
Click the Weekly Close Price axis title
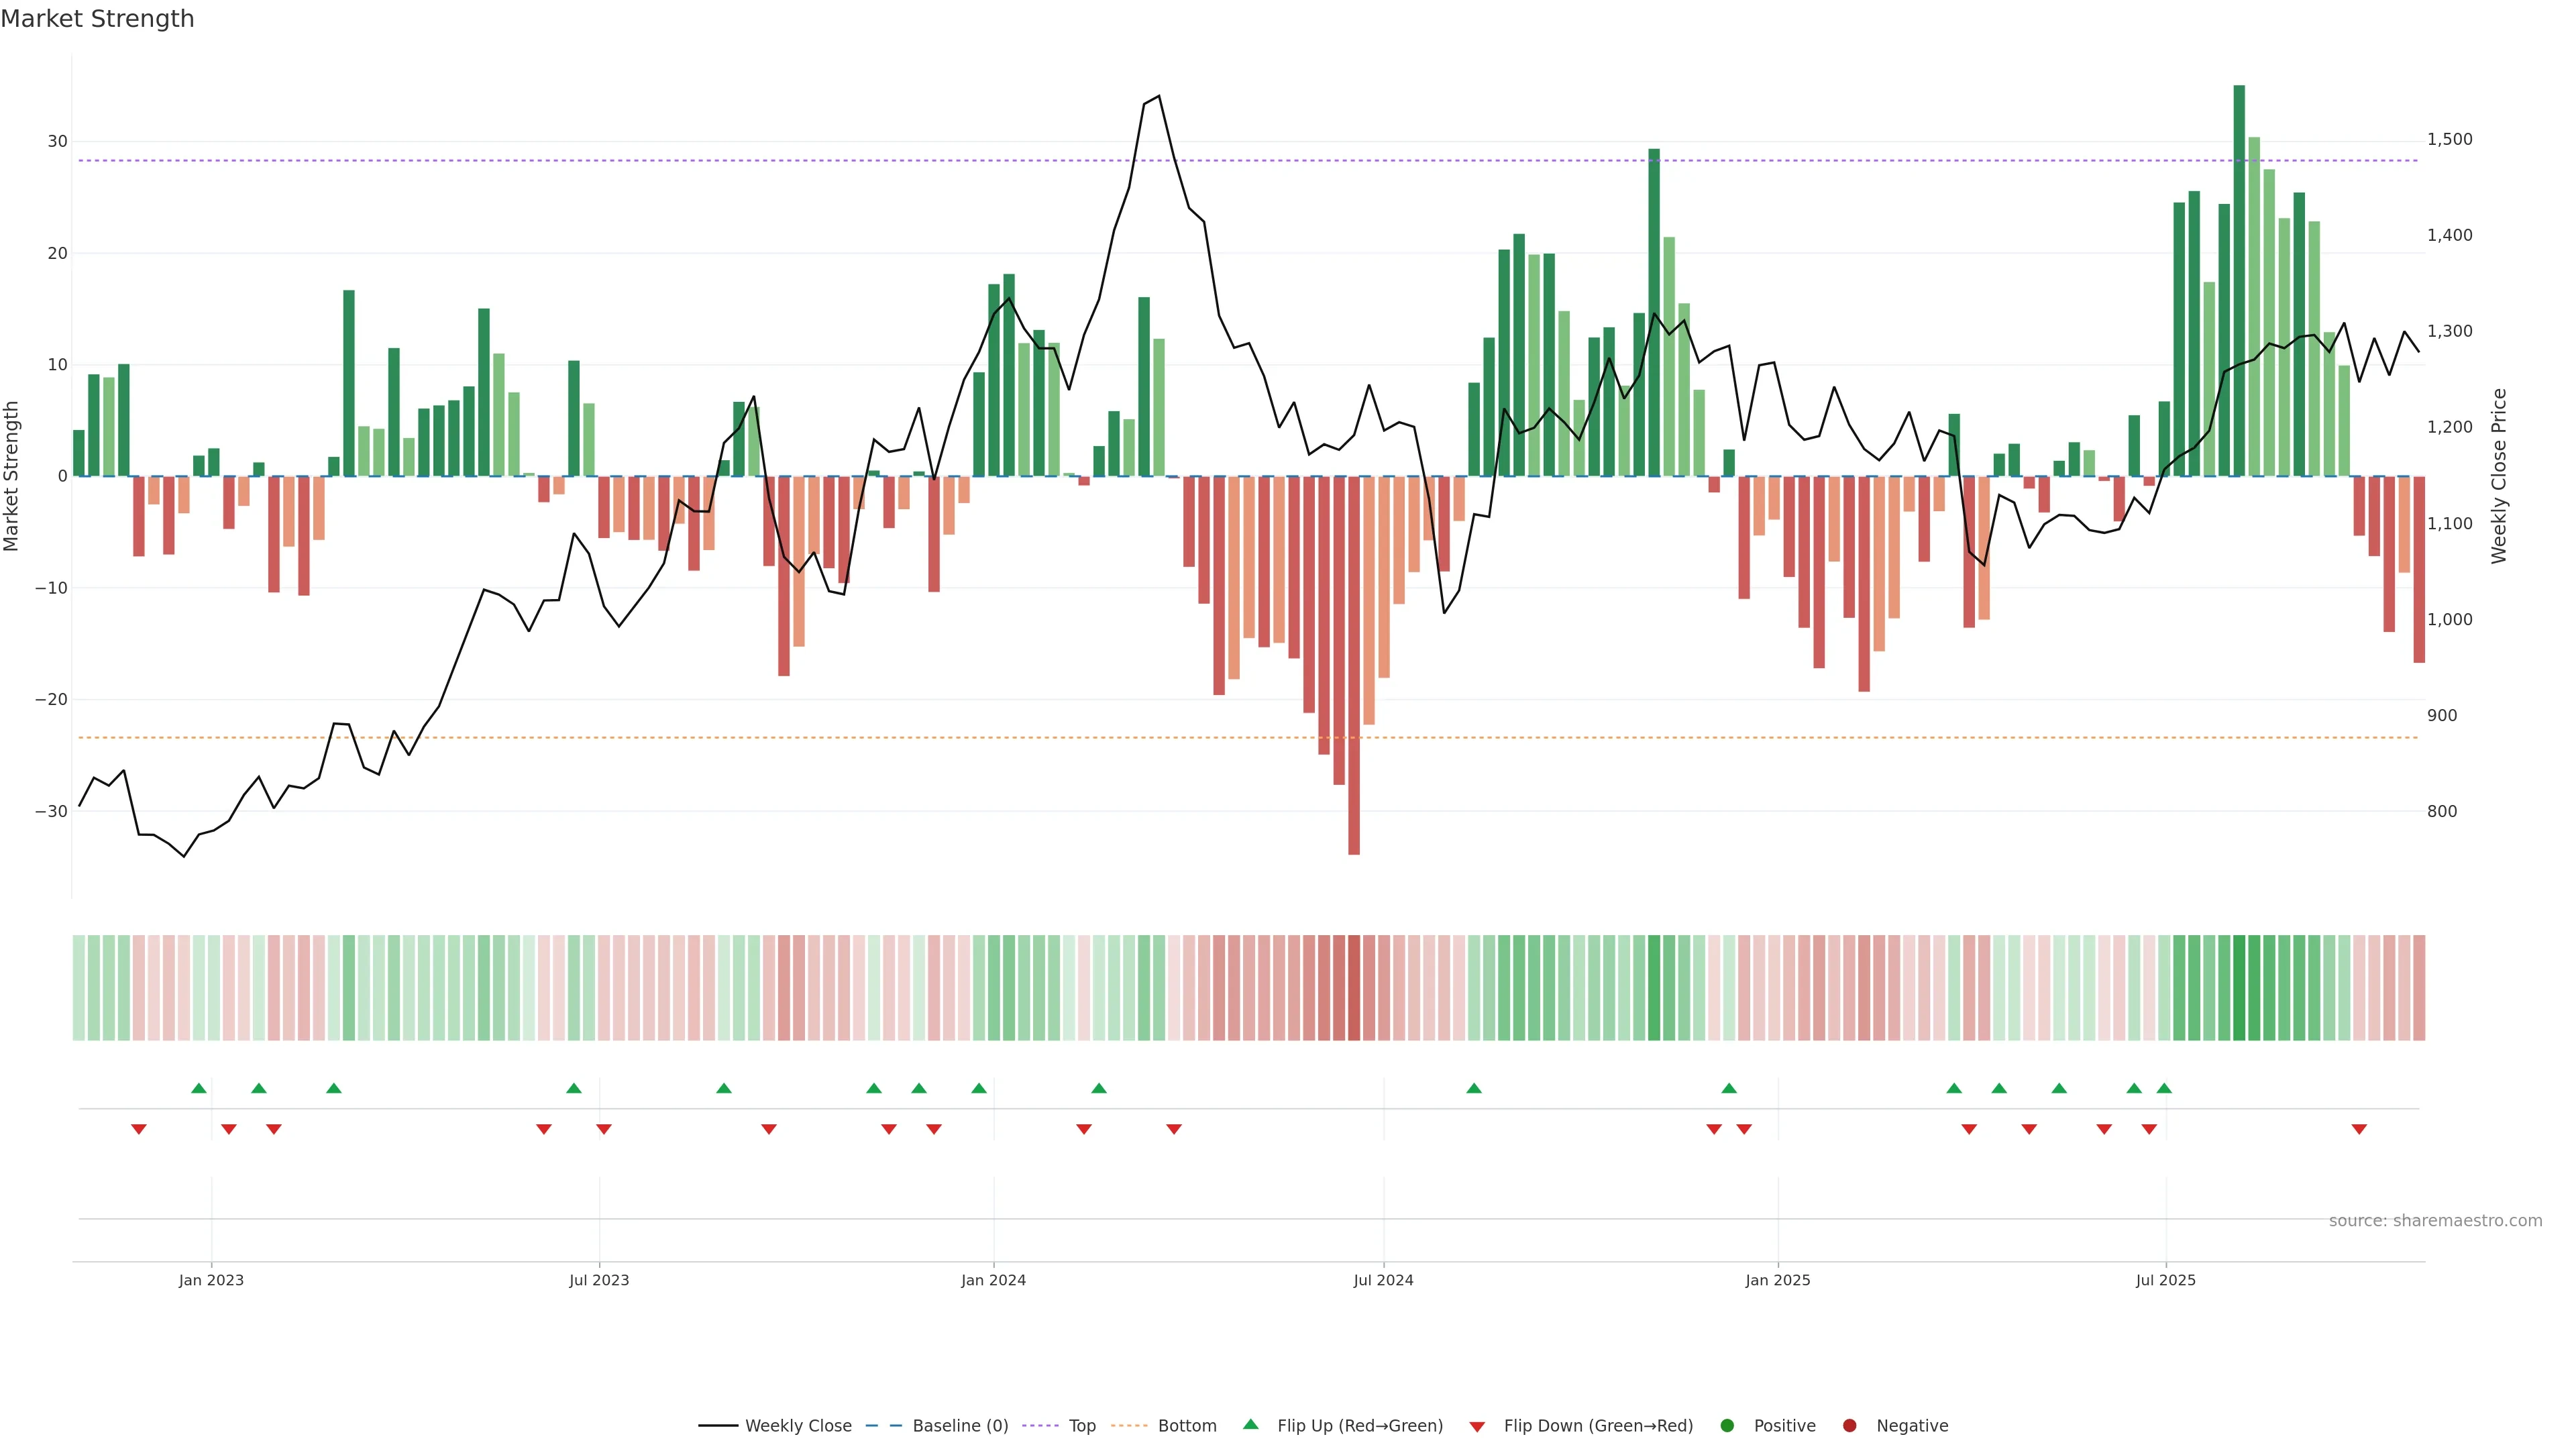point(2499,476)
